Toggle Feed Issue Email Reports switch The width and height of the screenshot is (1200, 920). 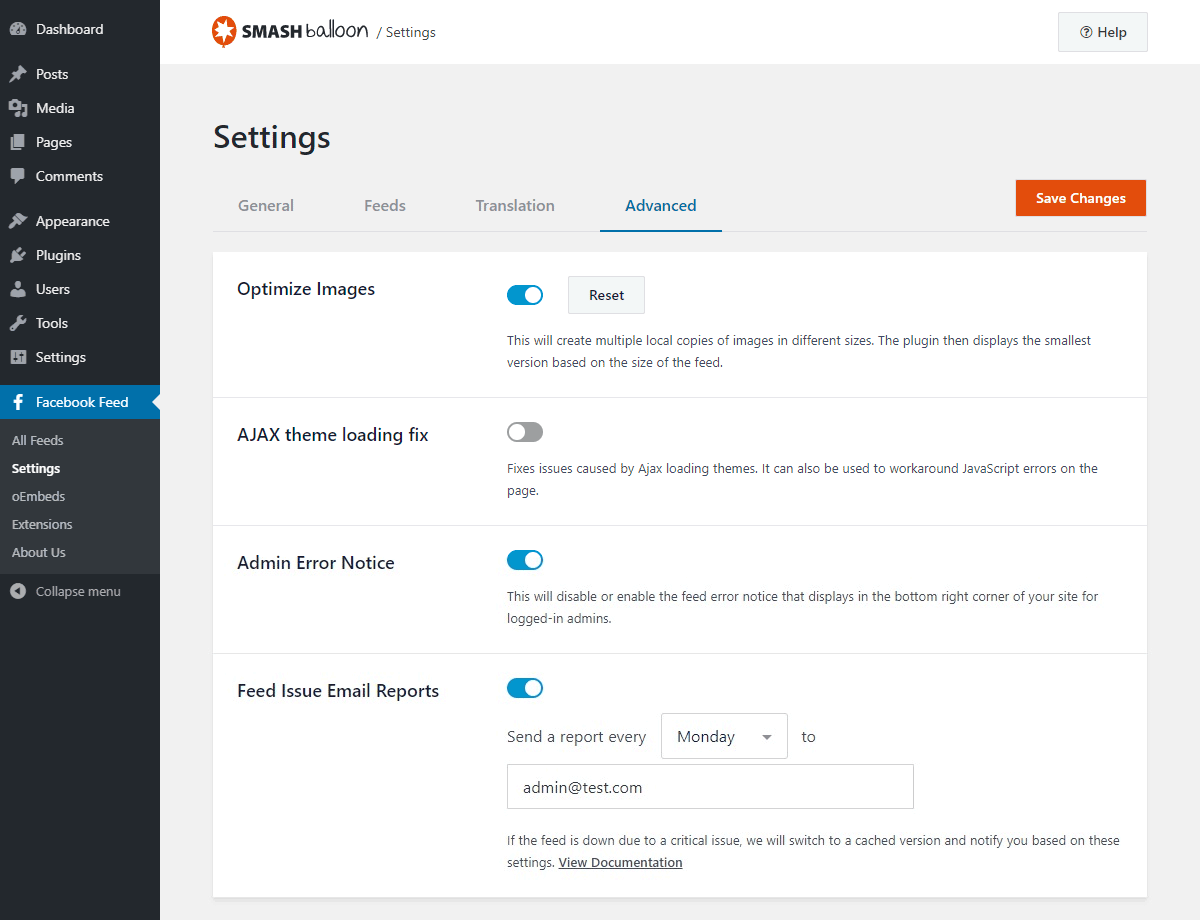pyautogui.click(x=525, y=688)
